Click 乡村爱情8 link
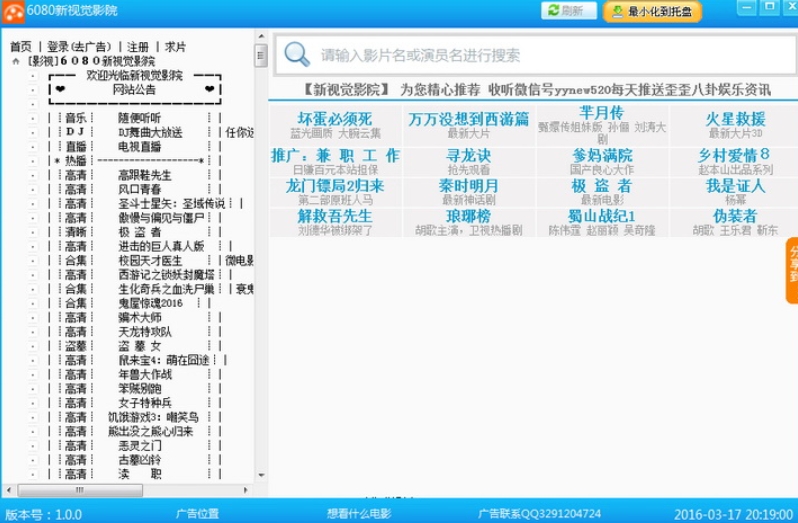This screenshot has width=798, height=523. pyautogui.click(x=734, y=155)
